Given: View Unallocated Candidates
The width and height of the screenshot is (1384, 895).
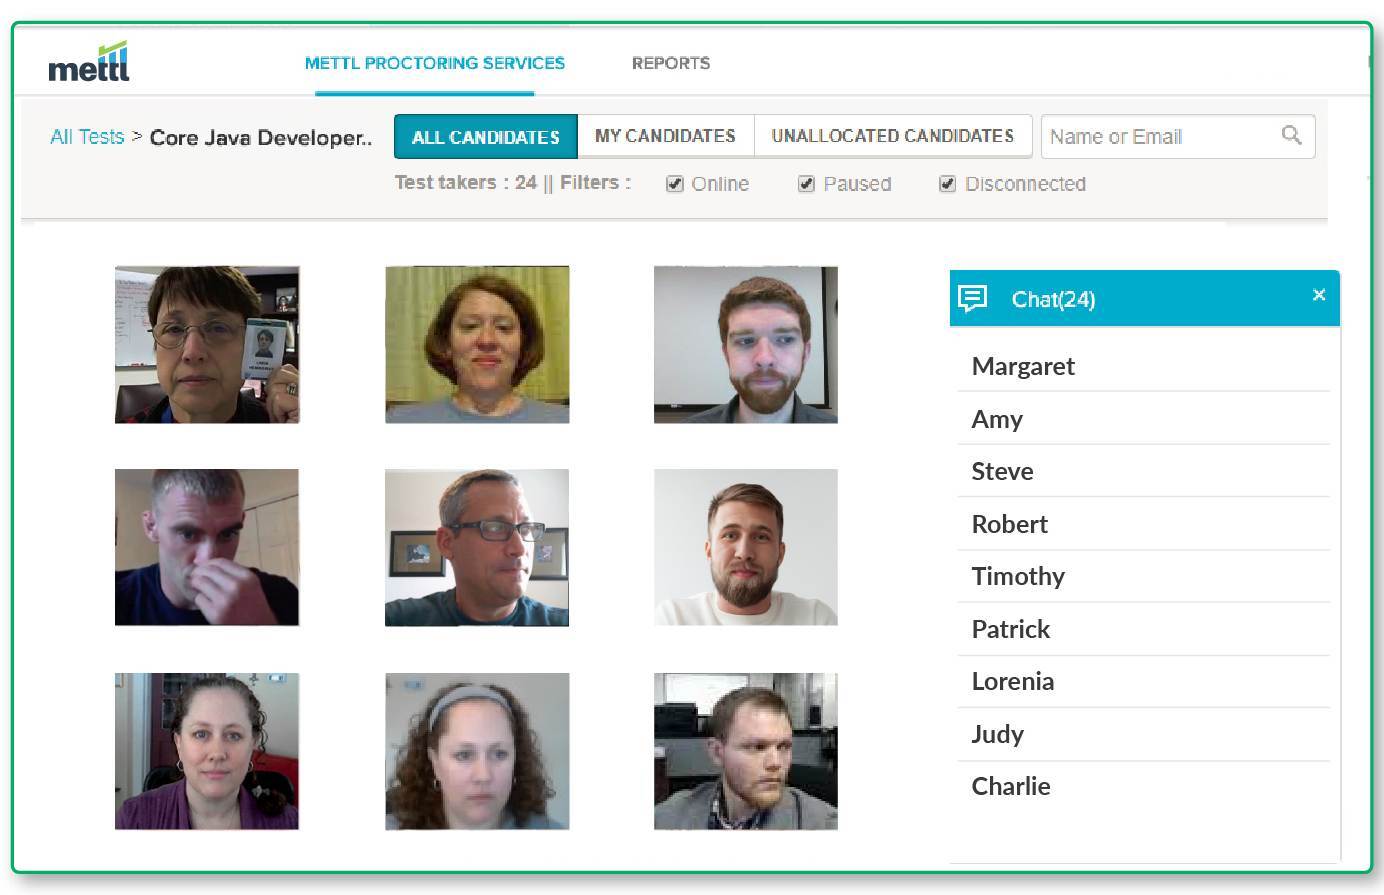Looking at the screenshot, I should 893,136.
